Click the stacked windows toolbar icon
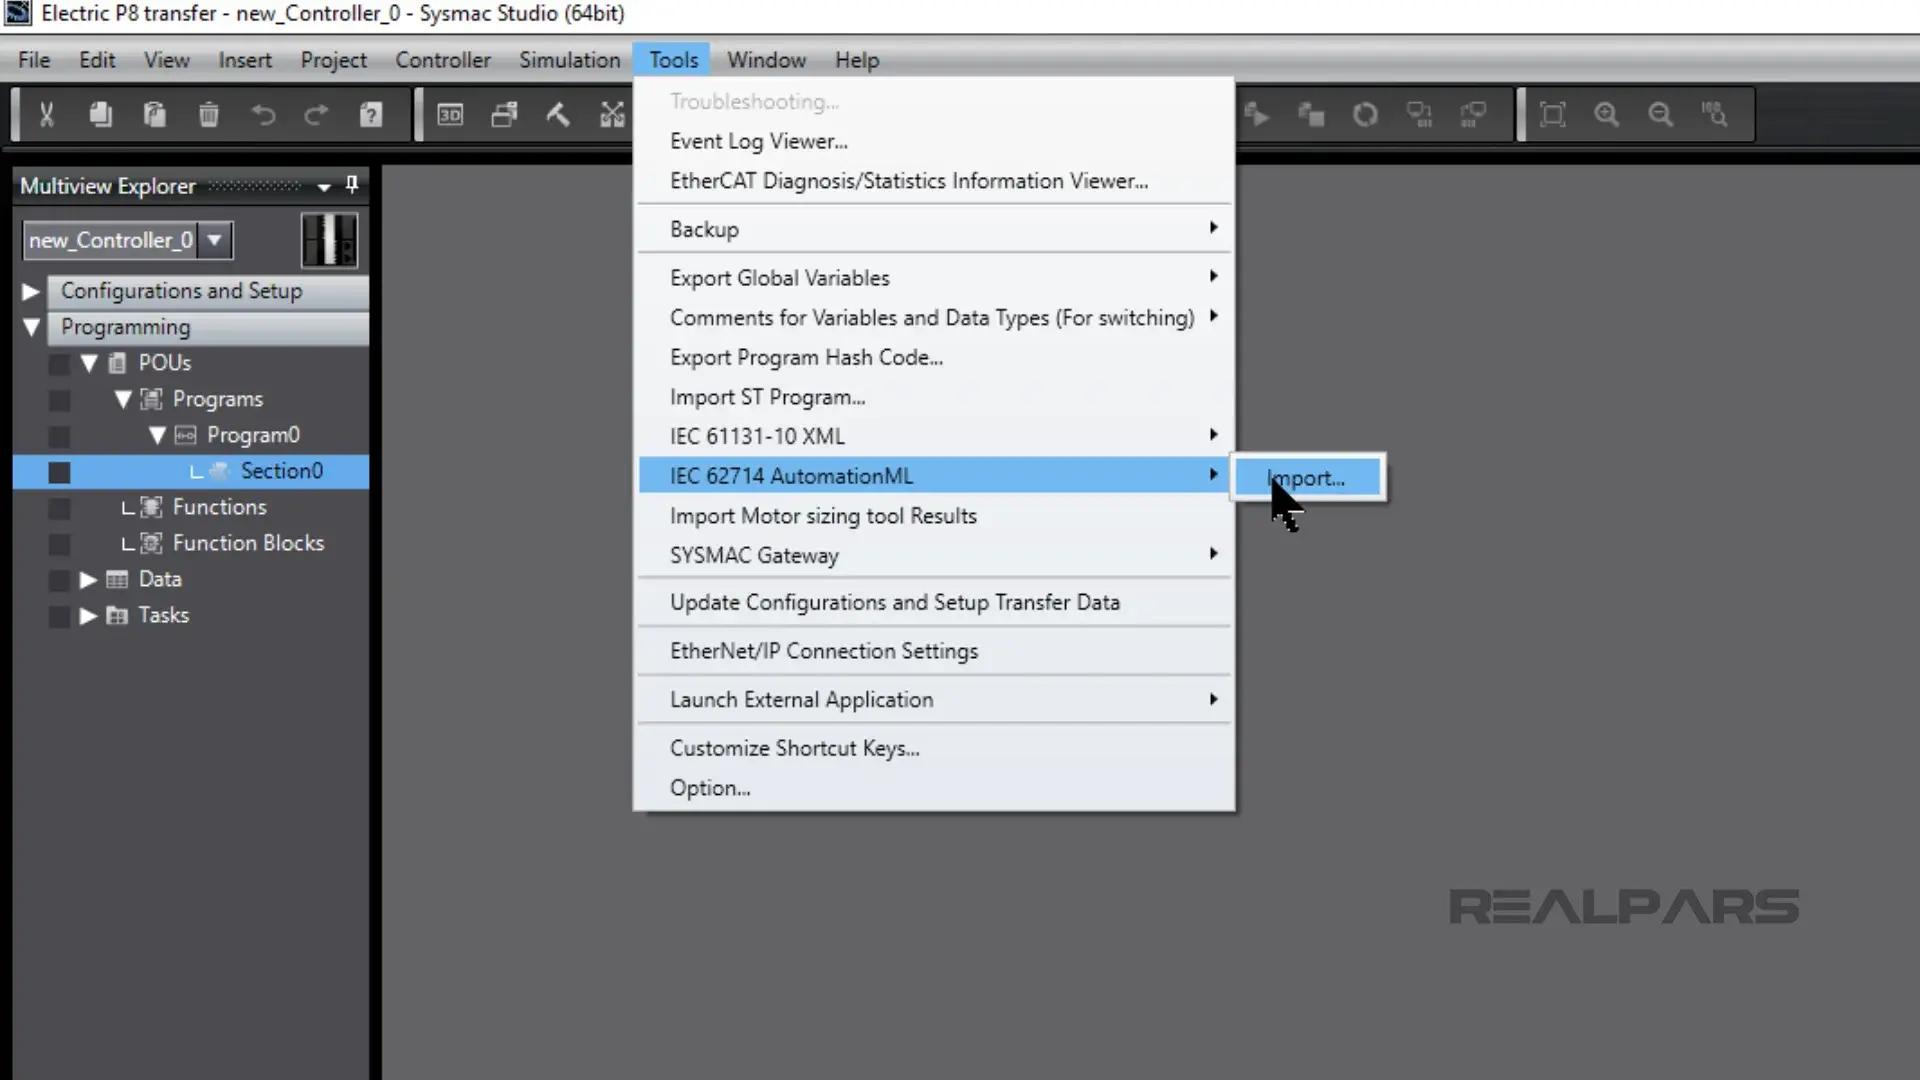Screen dimensions: 1920x1080 (x=504, y=114)
